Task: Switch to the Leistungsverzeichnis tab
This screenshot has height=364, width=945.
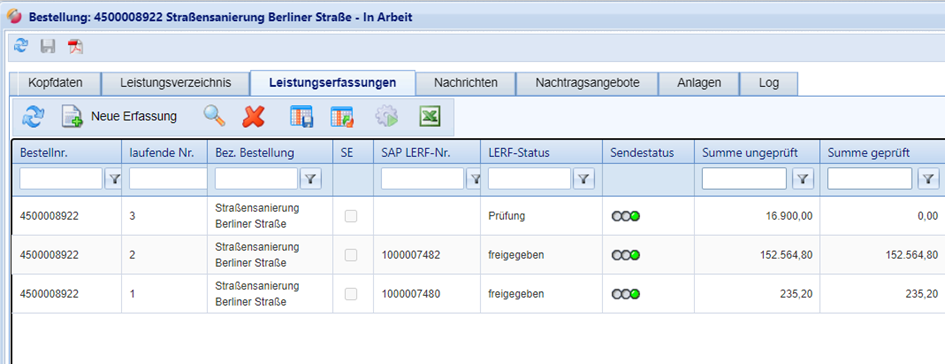Action: click(175, 83)
